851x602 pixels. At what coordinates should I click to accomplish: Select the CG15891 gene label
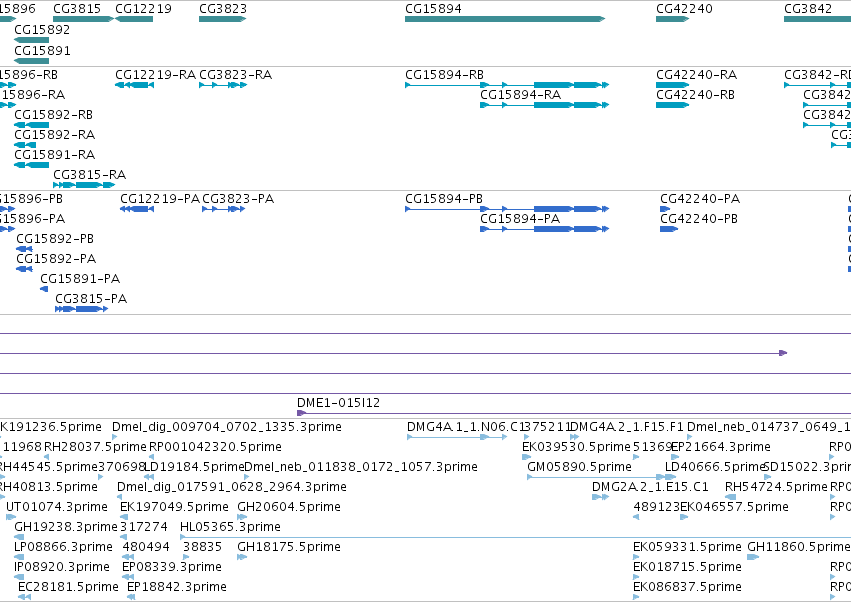[x=42, y=50]
